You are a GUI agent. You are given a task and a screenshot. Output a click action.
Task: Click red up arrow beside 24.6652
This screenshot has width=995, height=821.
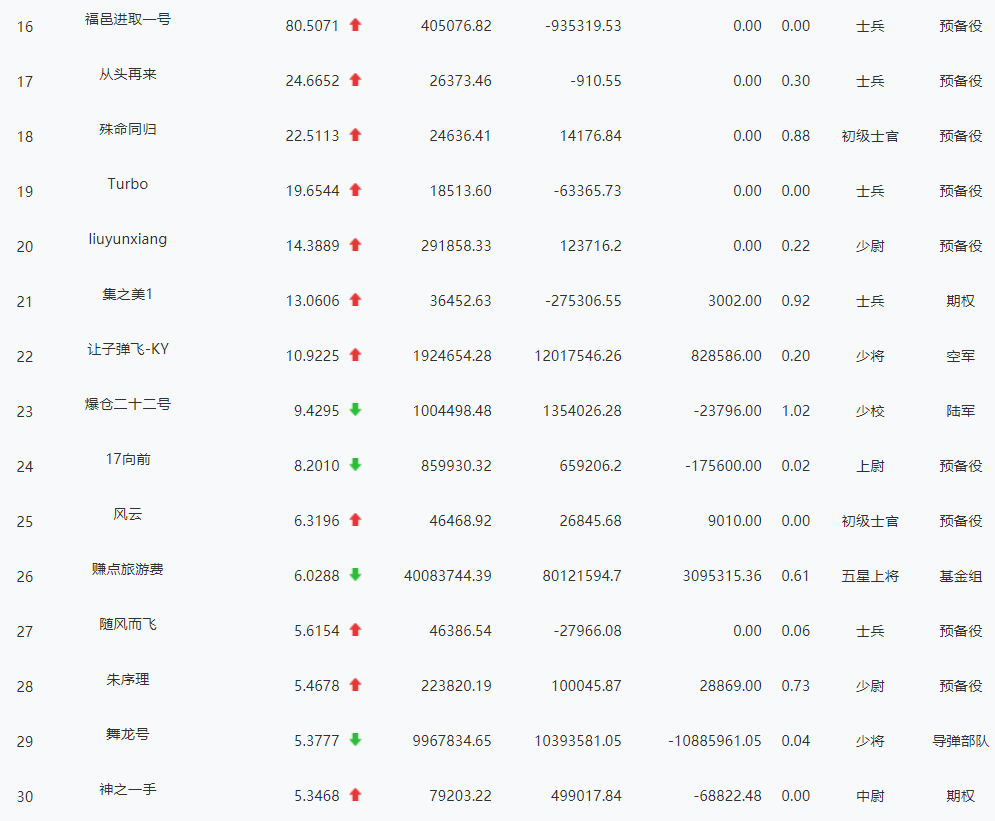tap(355, 80)
